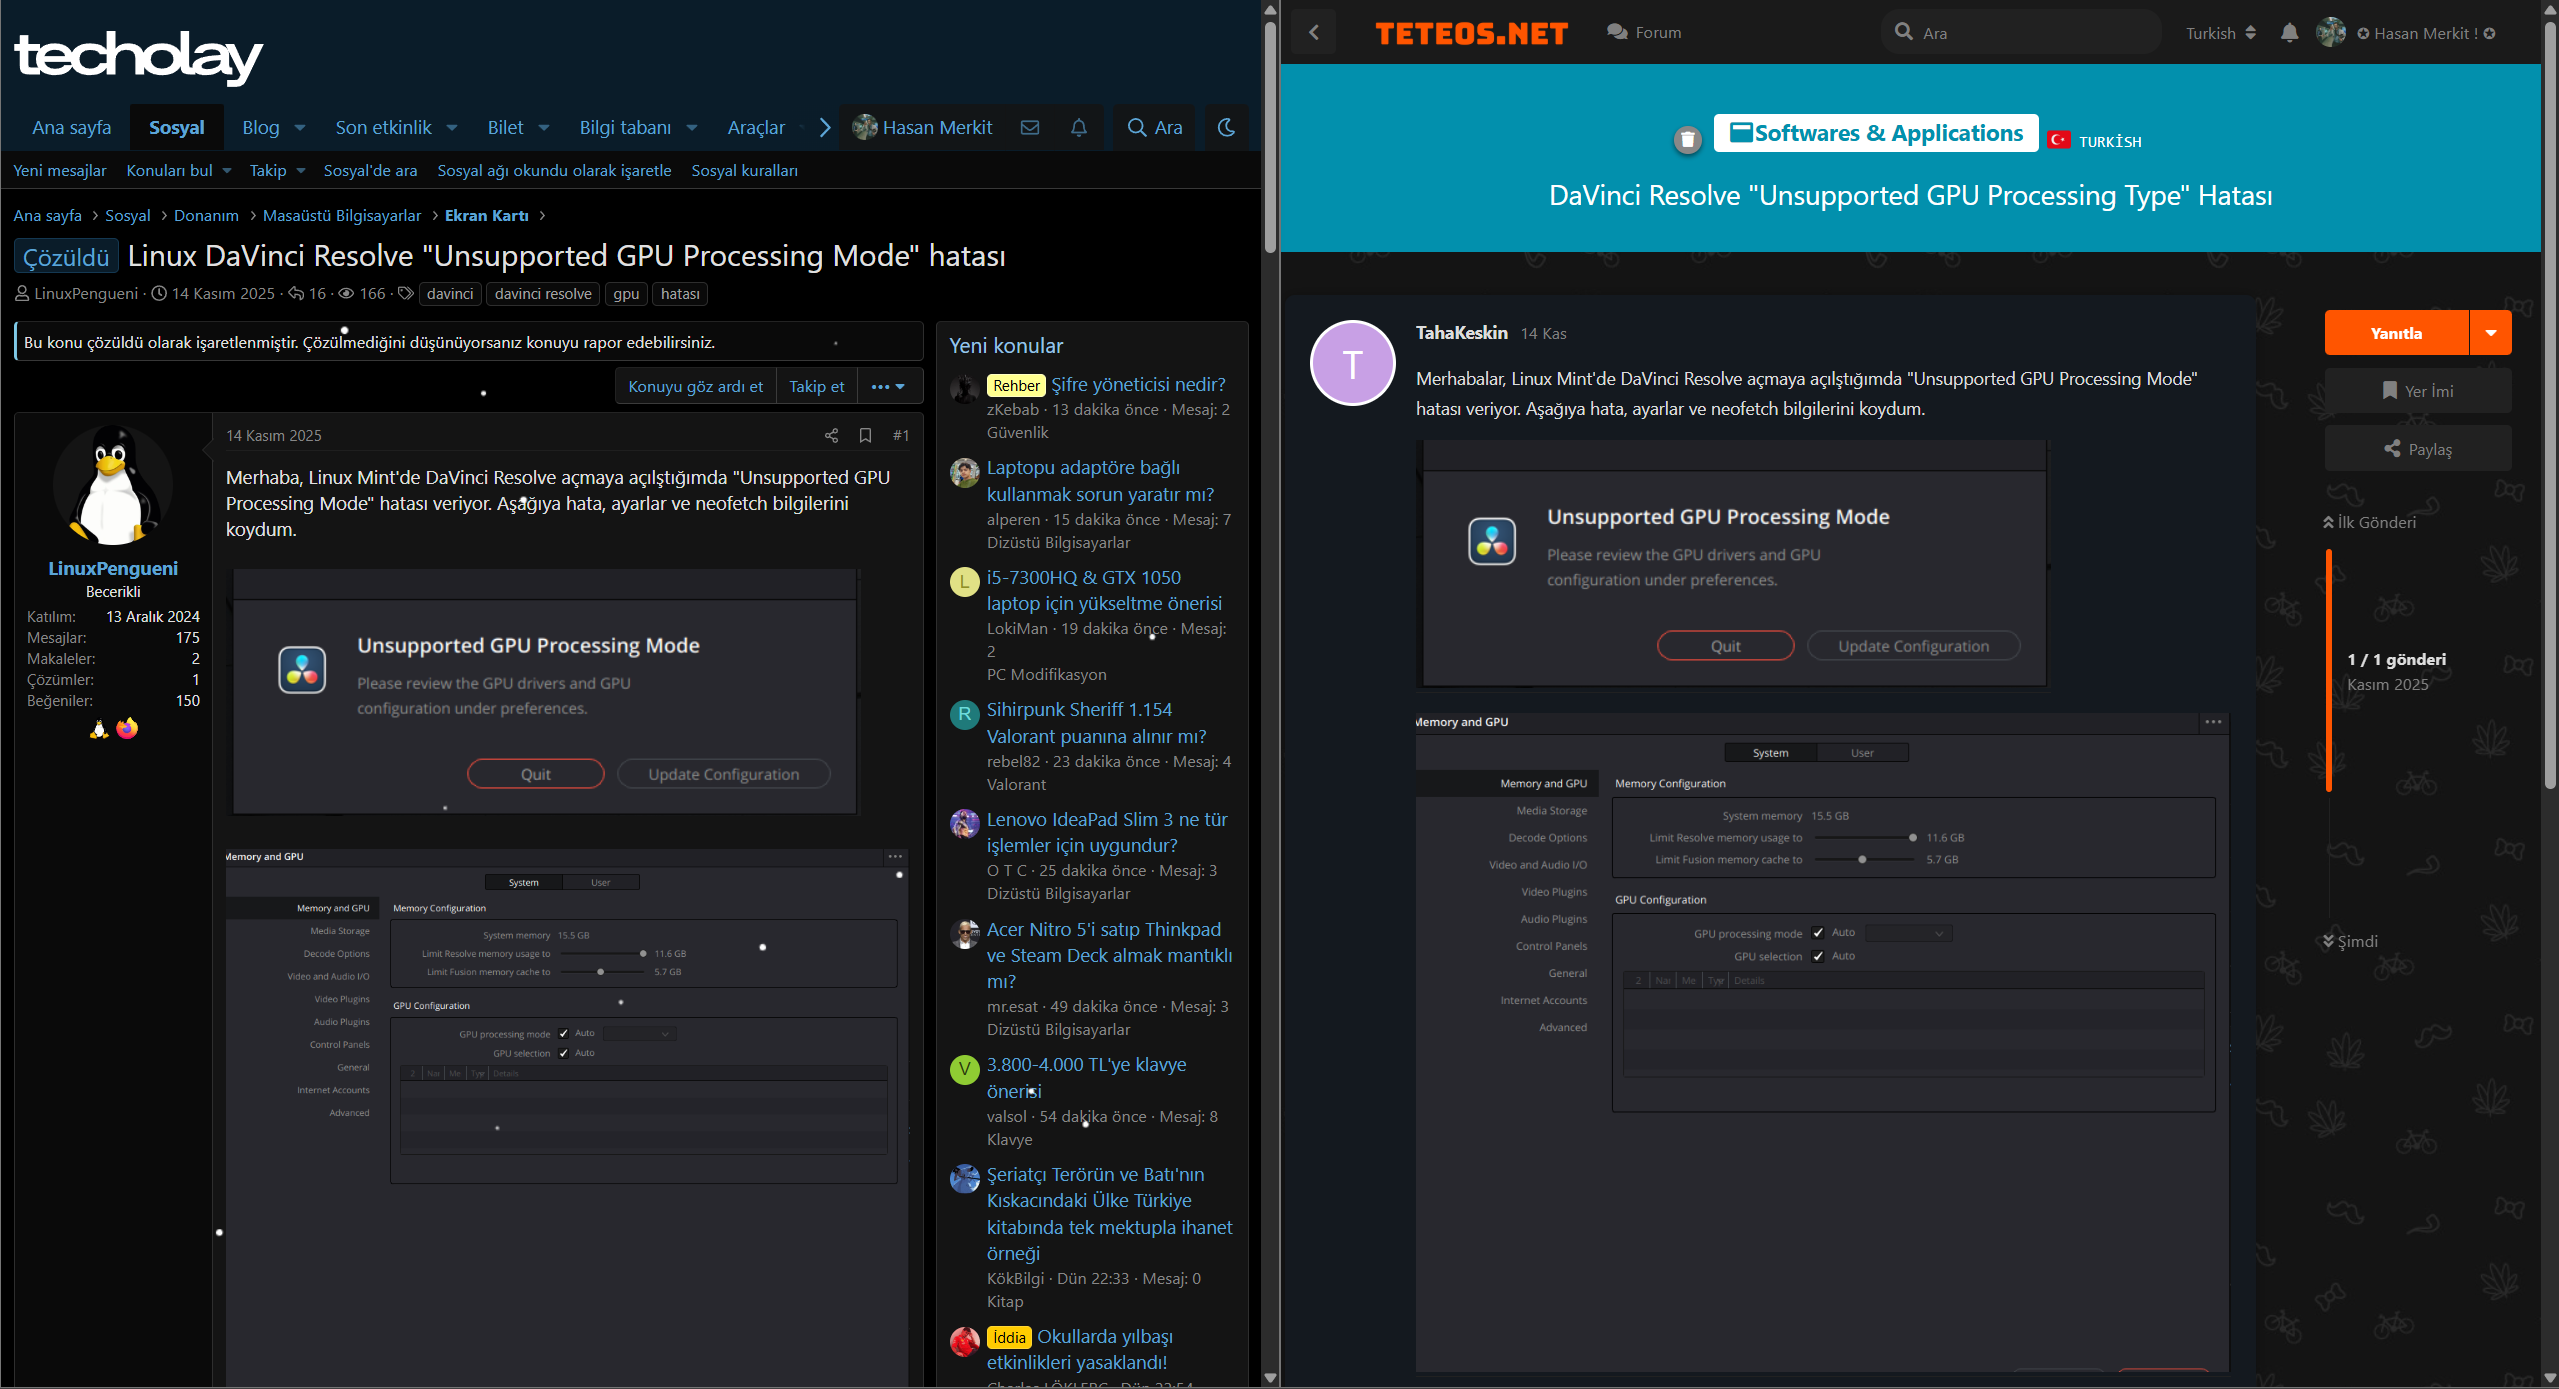Click the Çözüldü prefix label
The image size is (2559, 1389).
pos(66,257)
